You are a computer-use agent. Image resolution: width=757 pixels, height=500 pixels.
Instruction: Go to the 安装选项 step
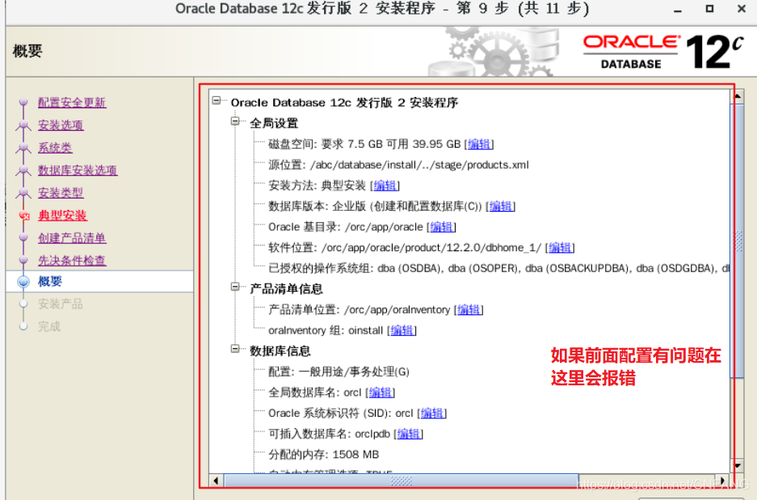(61, 125)
